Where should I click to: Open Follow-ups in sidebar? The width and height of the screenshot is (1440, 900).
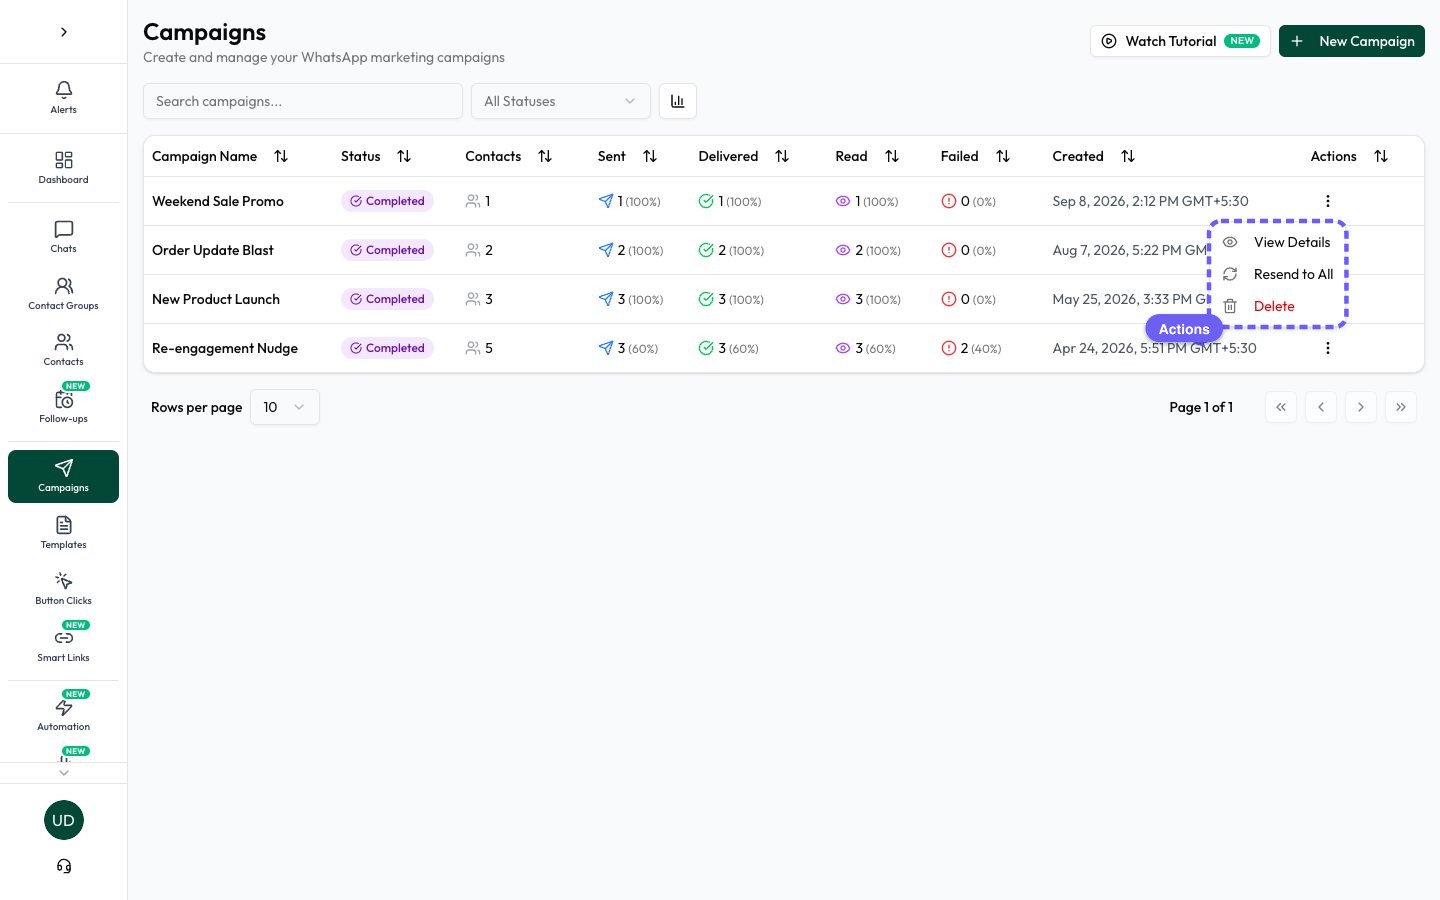[x=63, y=406]
